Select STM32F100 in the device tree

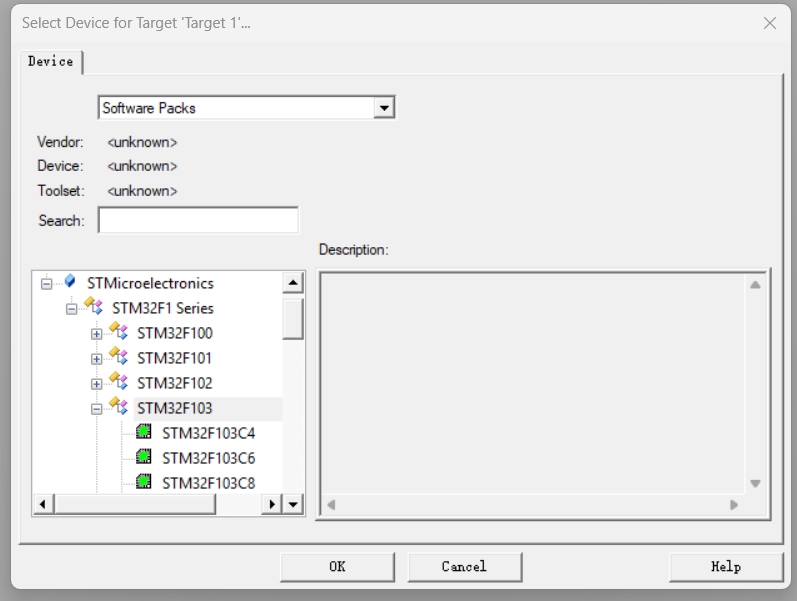[175, 333]
